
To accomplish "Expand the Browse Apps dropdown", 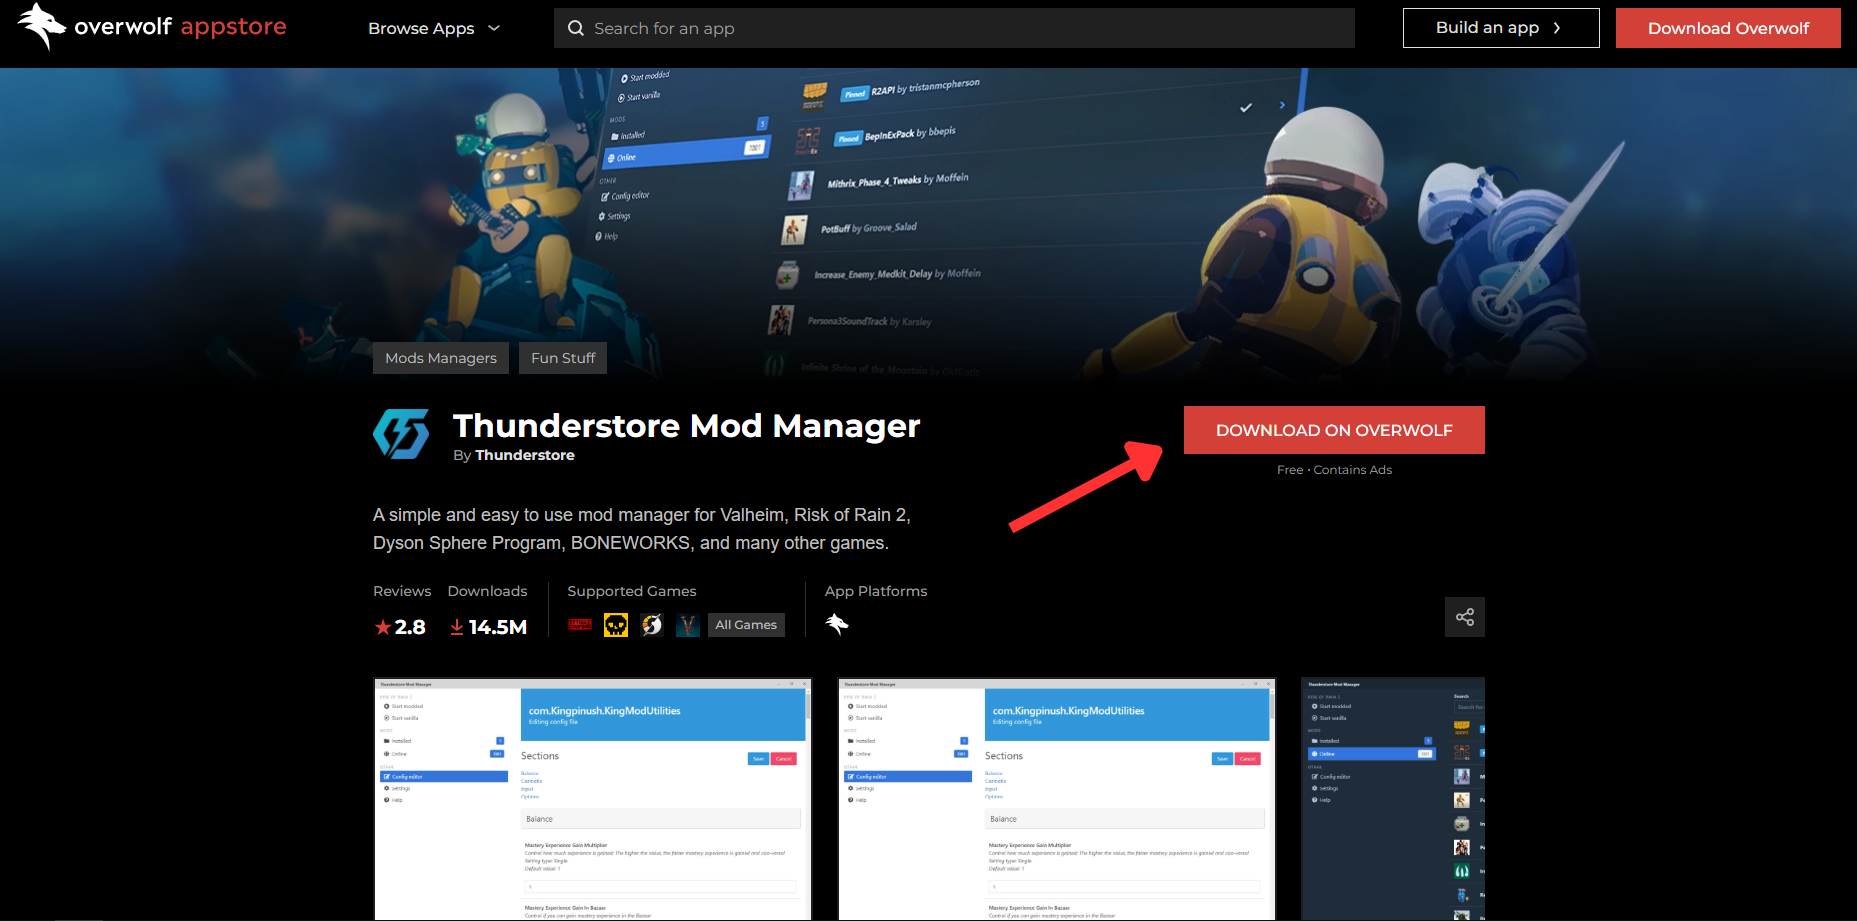I will coord(434,28).
